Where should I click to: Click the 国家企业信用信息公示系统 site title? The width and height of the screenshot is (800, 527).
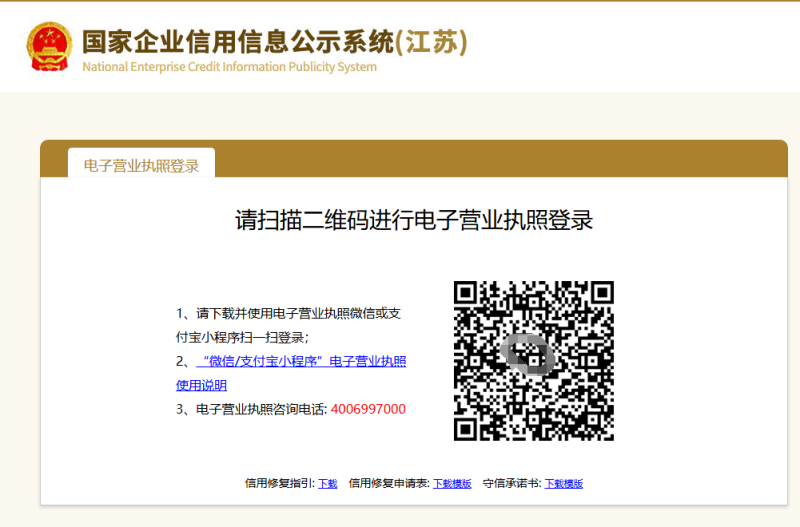coord(238,42)
